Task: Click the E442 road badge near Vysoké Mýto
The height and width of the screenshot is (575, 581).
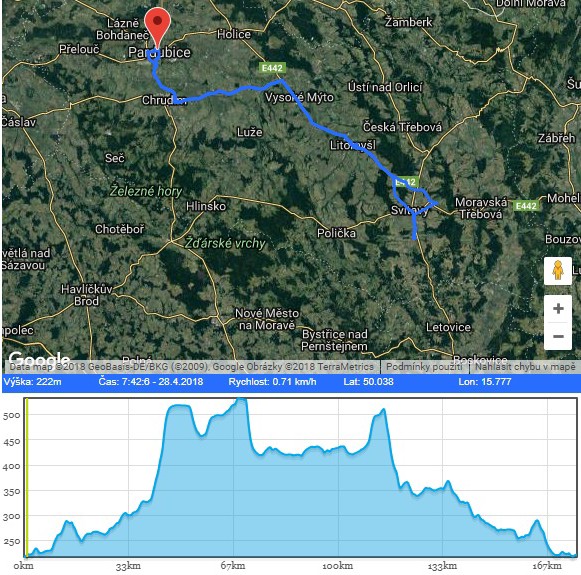Action: coord(272,68)
